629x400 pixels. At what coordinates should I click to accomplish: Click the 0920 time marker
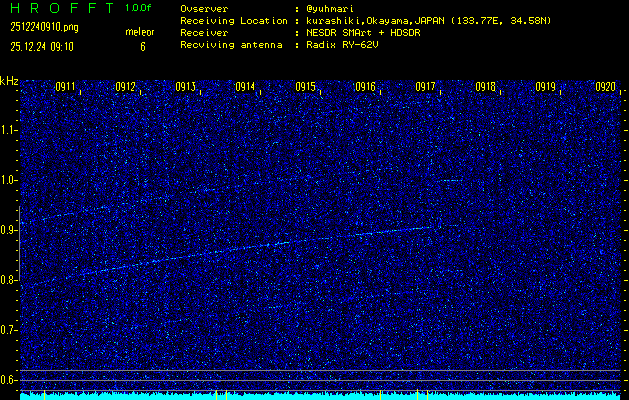coord(605,87)
